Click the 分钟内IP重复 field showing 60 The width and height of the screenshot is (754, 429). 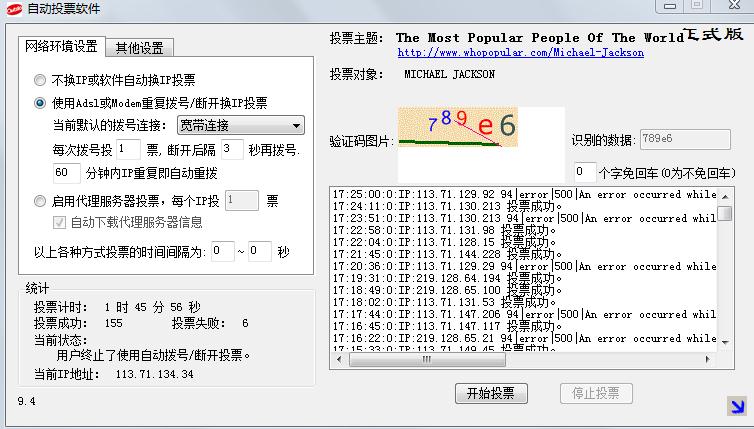[x=67, y=172]
